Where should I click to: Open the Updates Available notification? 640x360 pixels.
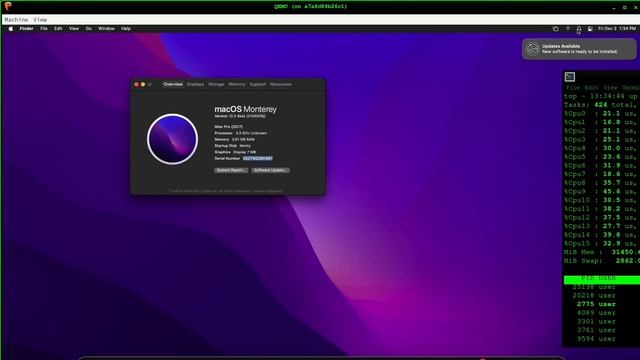tap(579, 49)
